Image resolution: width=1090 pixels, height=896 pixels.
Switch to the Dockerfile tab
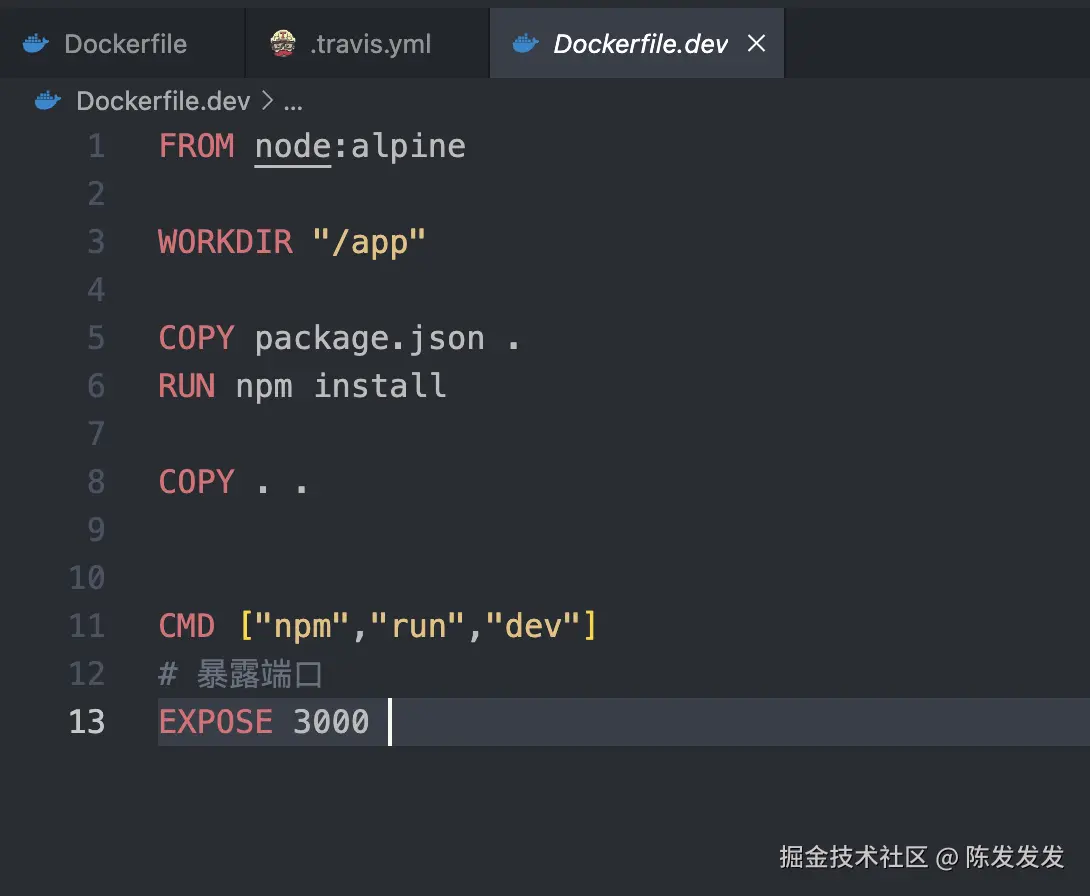coord(125,44)
